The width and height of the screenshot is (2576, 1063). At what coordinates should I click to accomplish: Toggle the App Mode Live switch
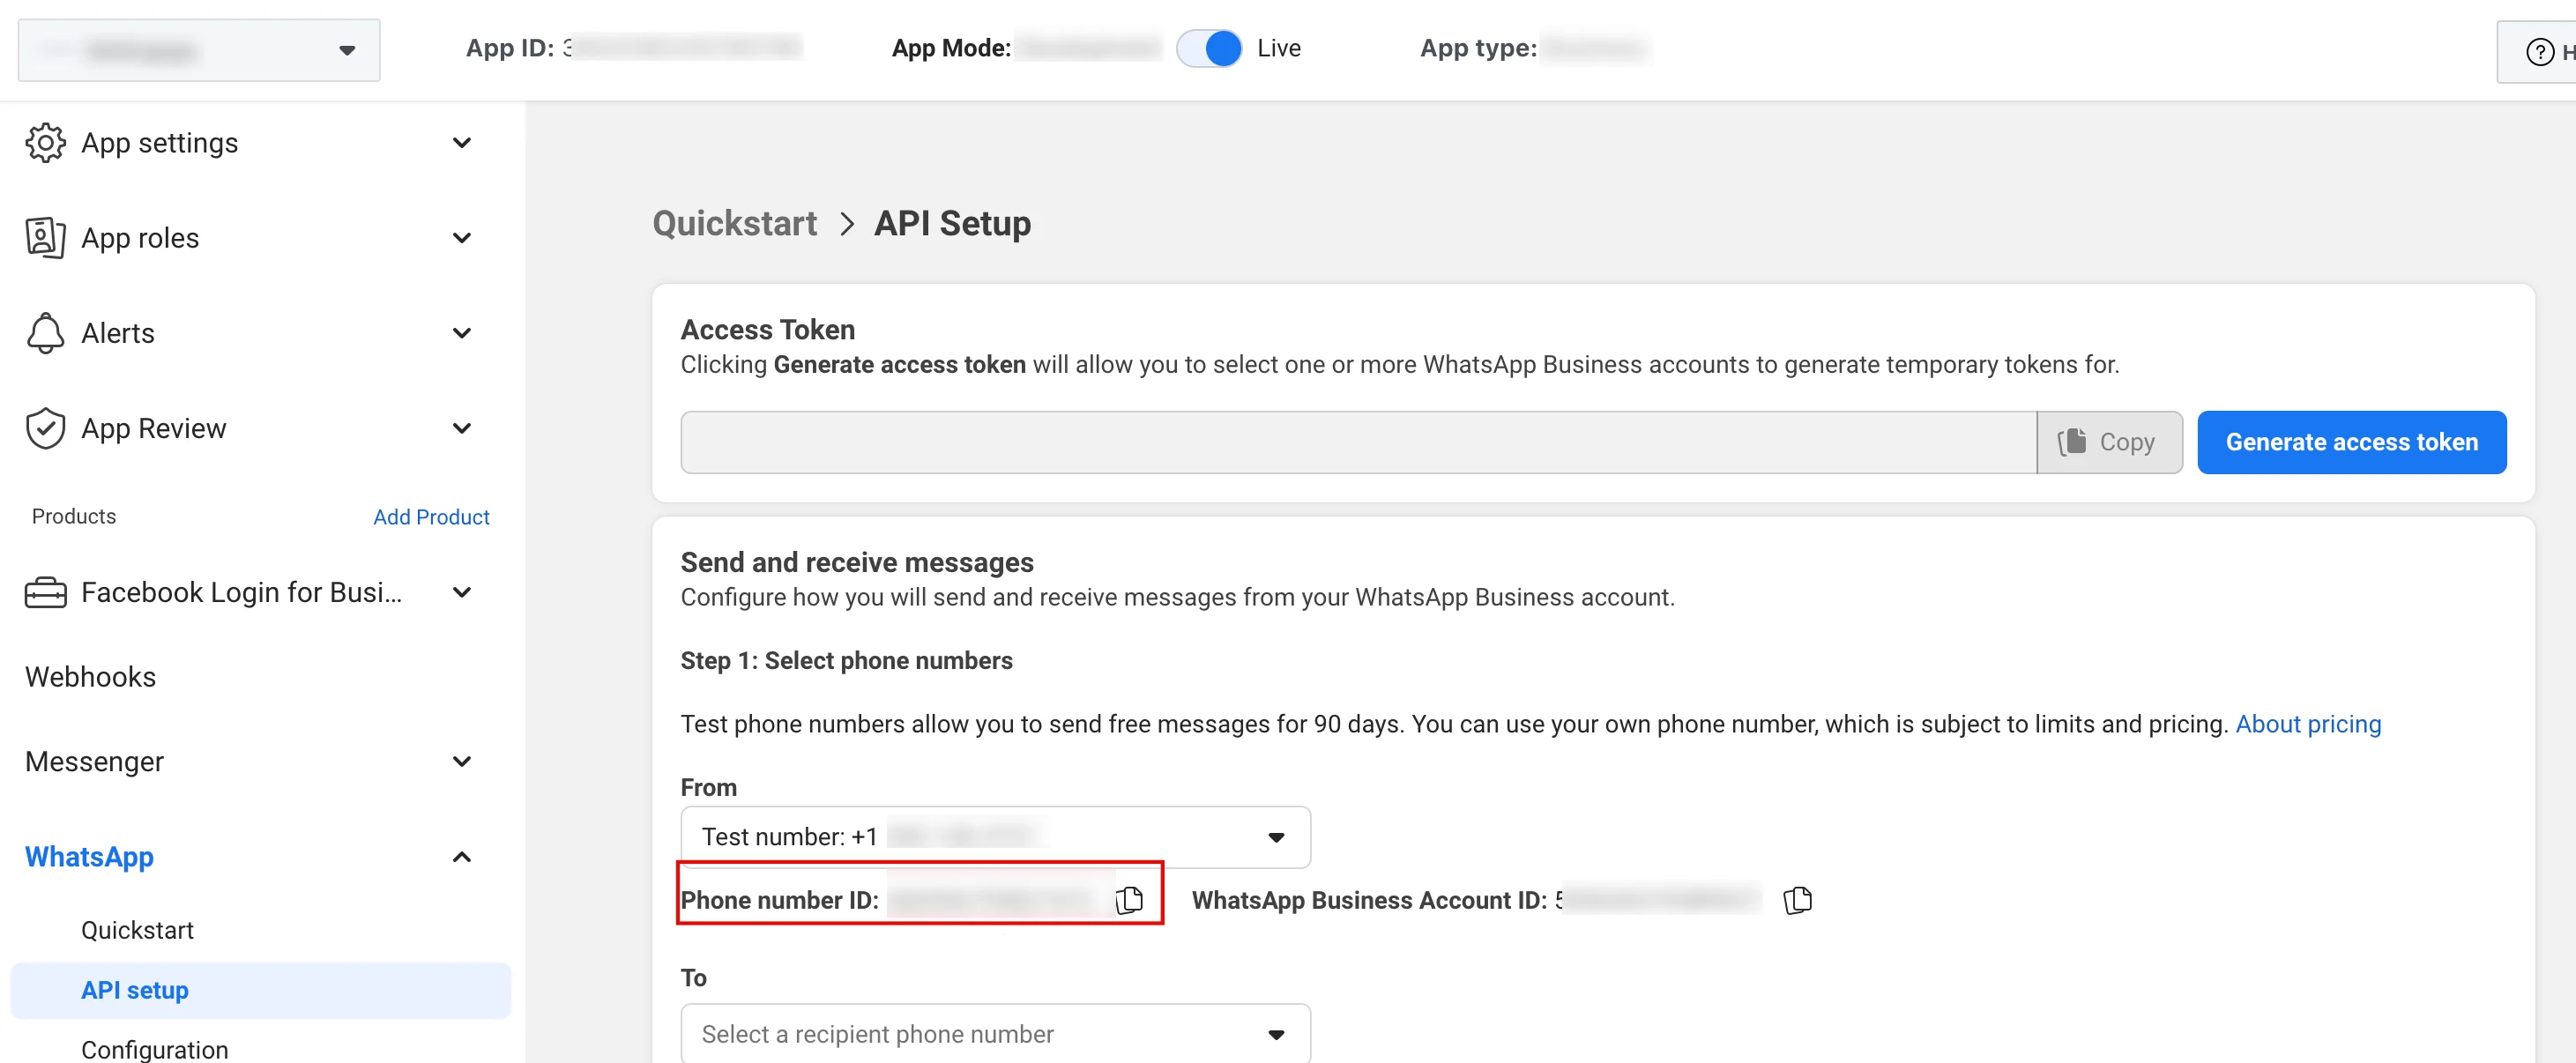(x=1209, y=48)
